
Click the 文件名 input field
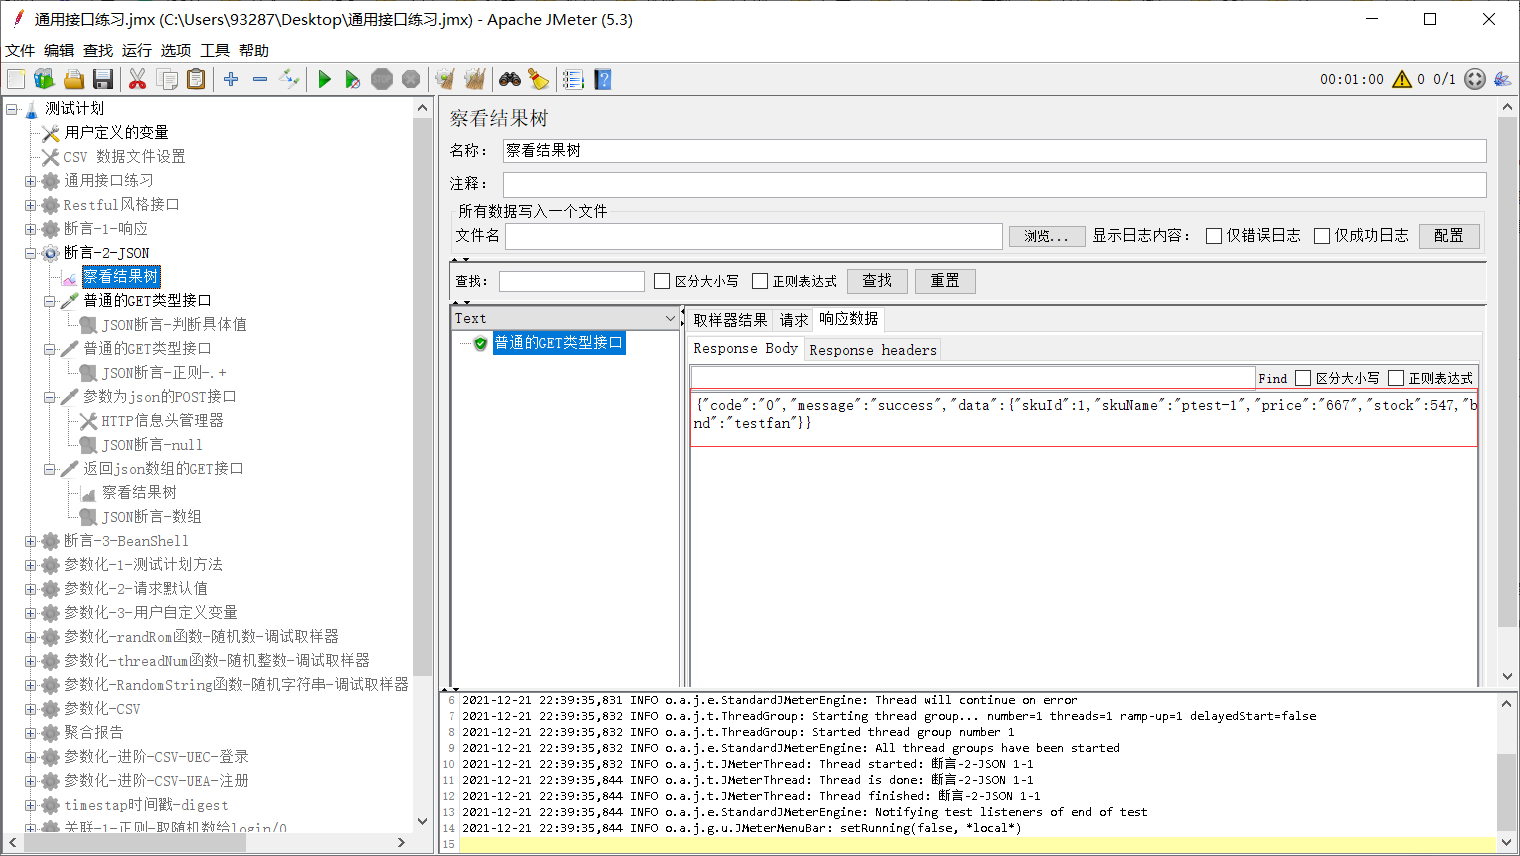754,236
